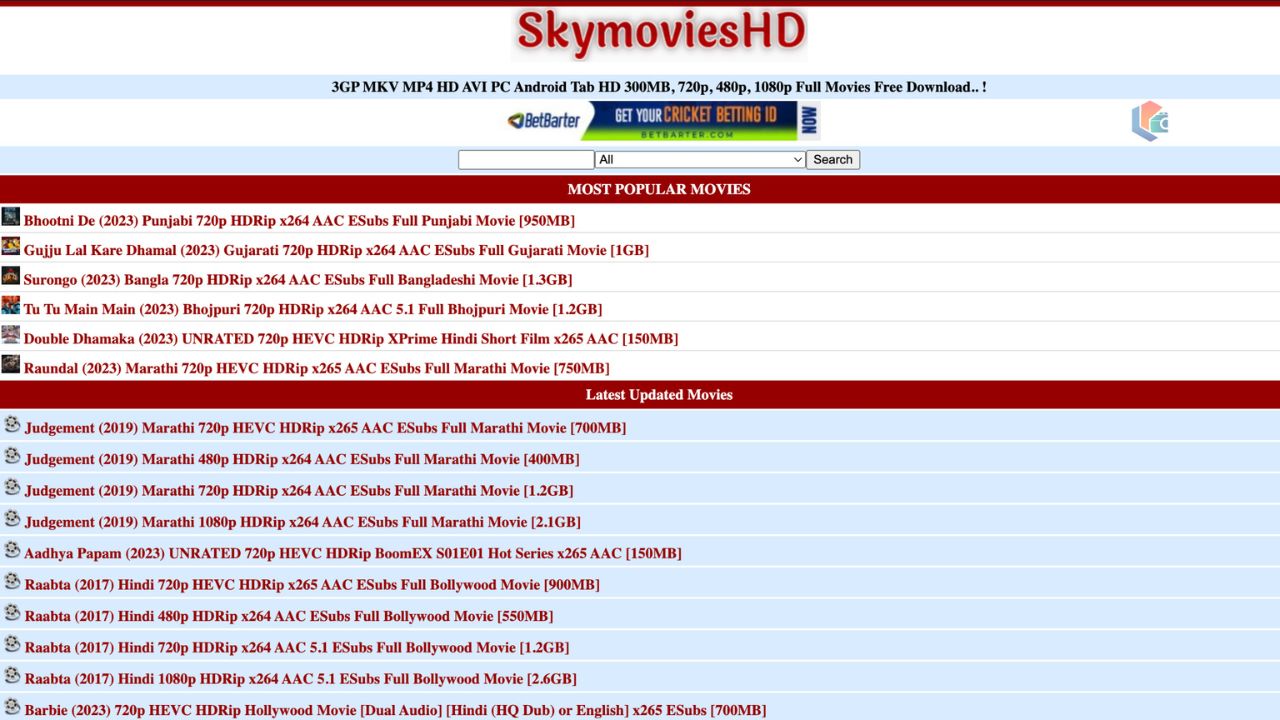Click film reel icon beside Barbie 720p
The image size is (1280, 720).
pos(12,707)
